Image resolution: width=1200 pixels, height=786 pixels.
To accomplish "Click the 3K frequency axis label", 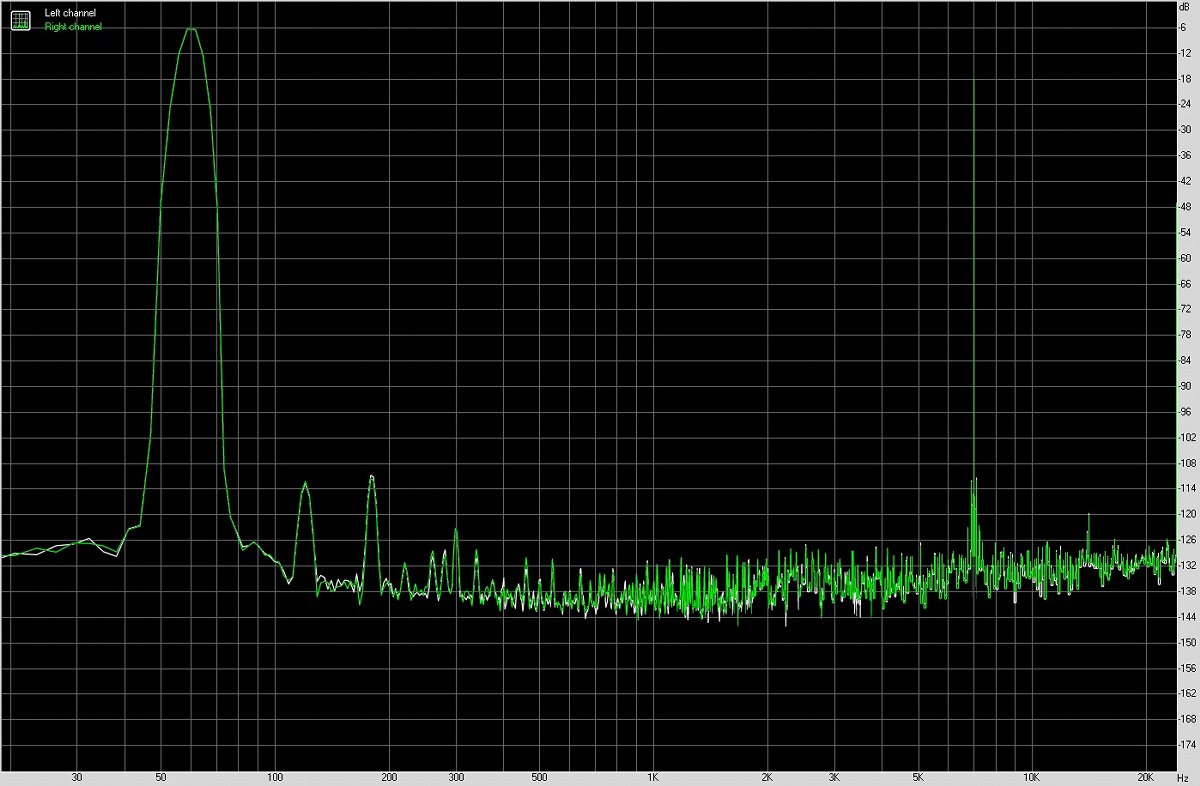I will pyautogui.click(x=834, y=777).
